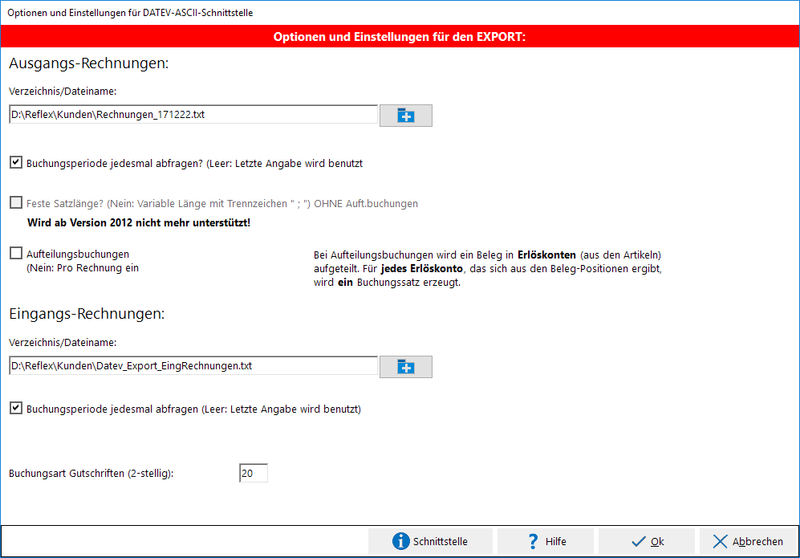The image size is (800, 558).
Task: Browse folder for Eingangs-Rechnungen file
Action: pos(406,367)
